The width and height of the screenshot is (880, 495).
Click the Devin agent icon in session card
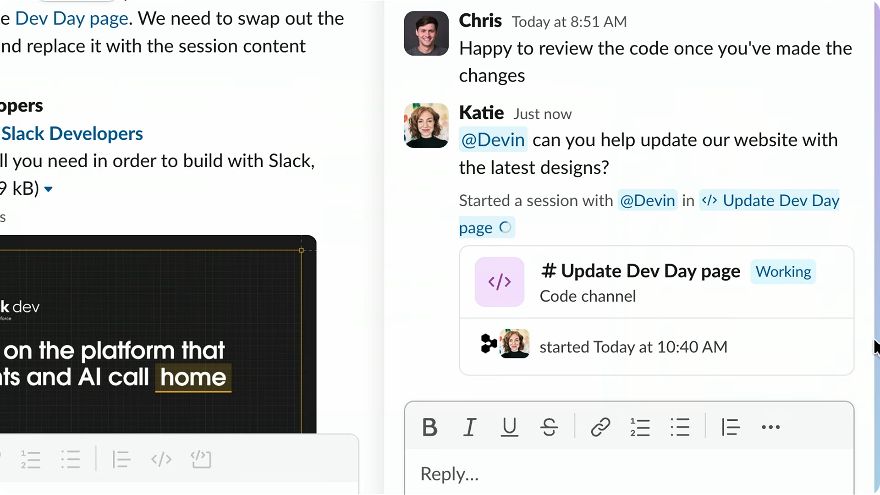point(488,344)
